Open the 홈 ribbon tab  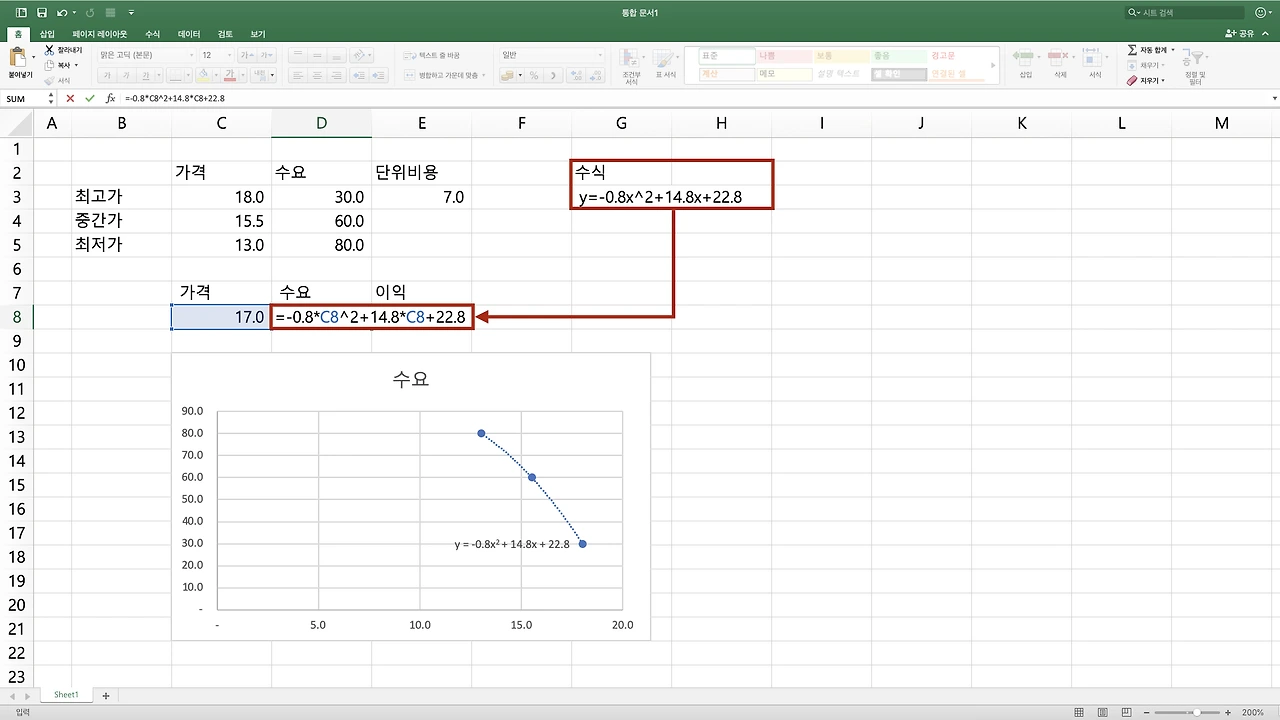[x=16, y=34]
